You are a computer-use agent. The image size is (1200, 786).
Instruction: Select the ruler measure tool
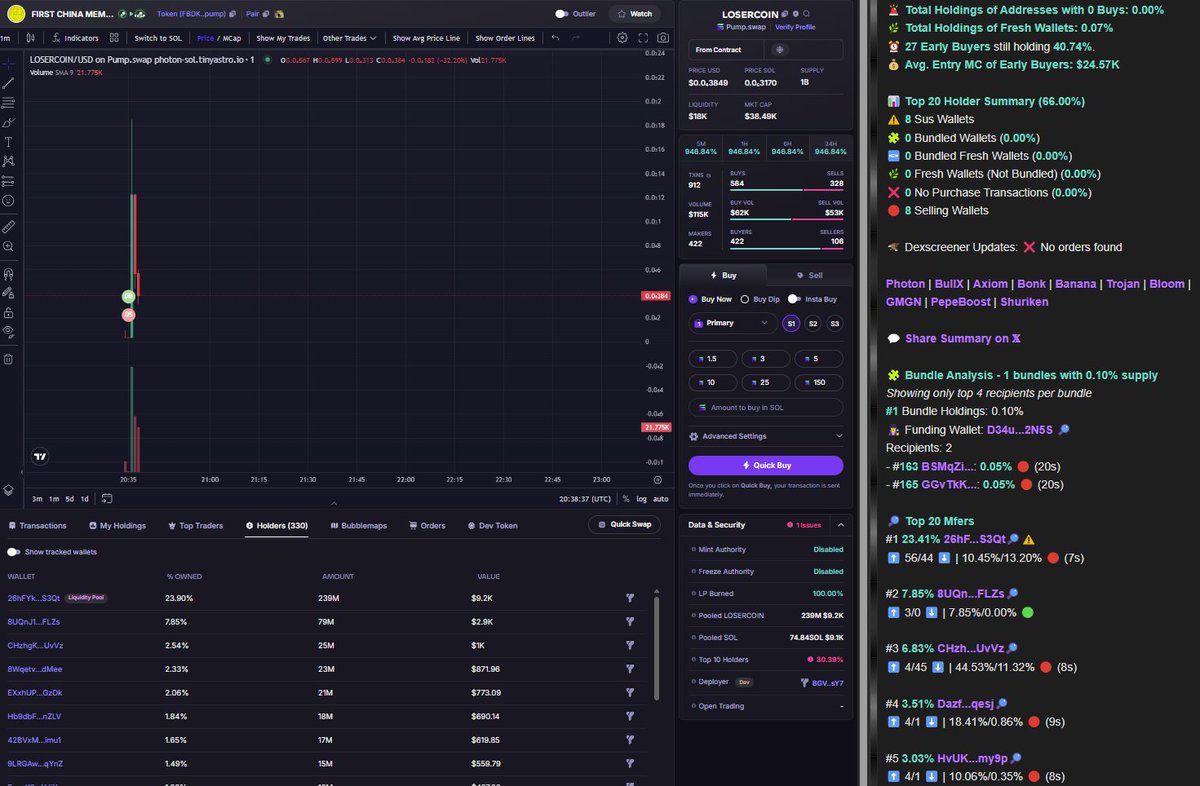pyautogui.click(x=8, y=226)
